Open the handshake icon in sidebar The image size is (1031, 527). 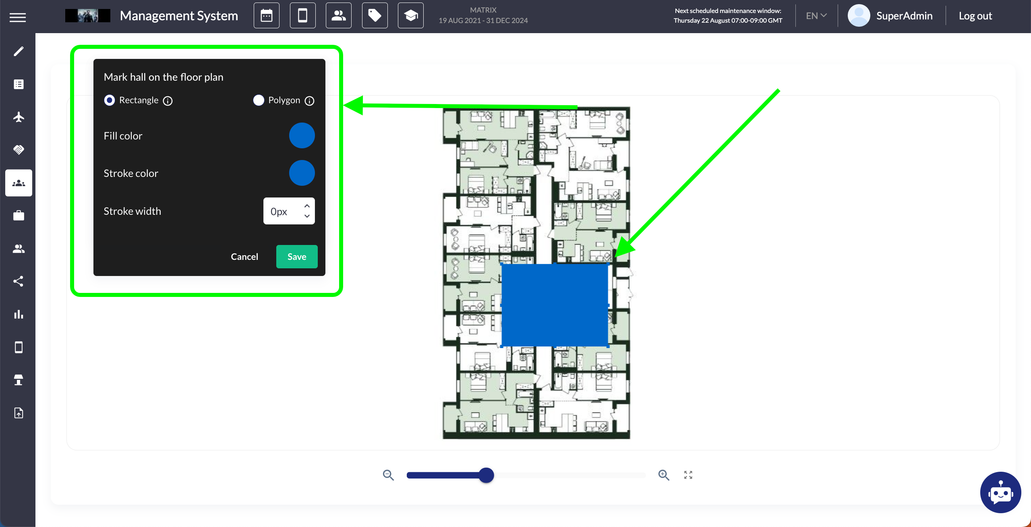[x=18, y=150]
